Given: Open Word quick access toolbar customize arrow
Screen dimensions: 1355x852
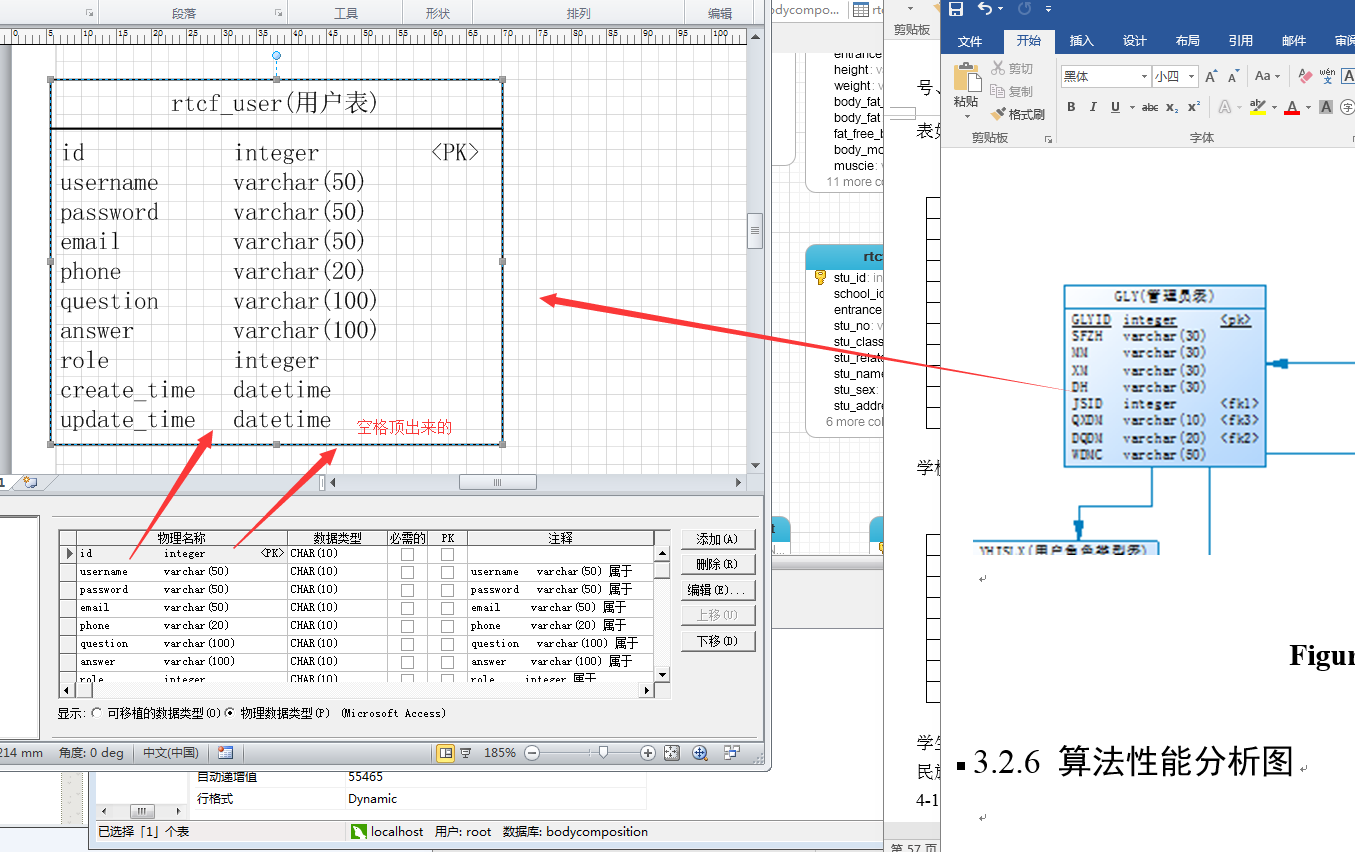Looking at the screenshot, I should [x=1048, y=9].
